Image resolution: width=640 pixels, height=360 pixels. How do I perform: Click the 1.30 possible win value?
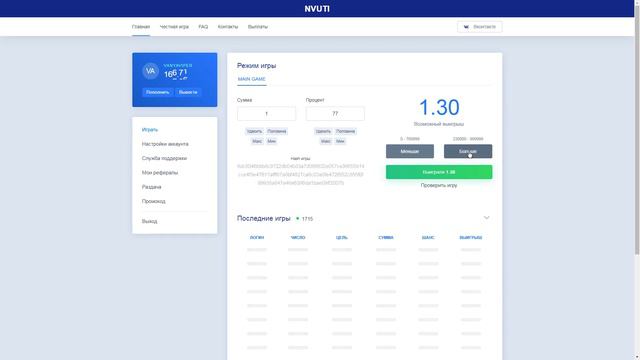[x=439, y=107]
